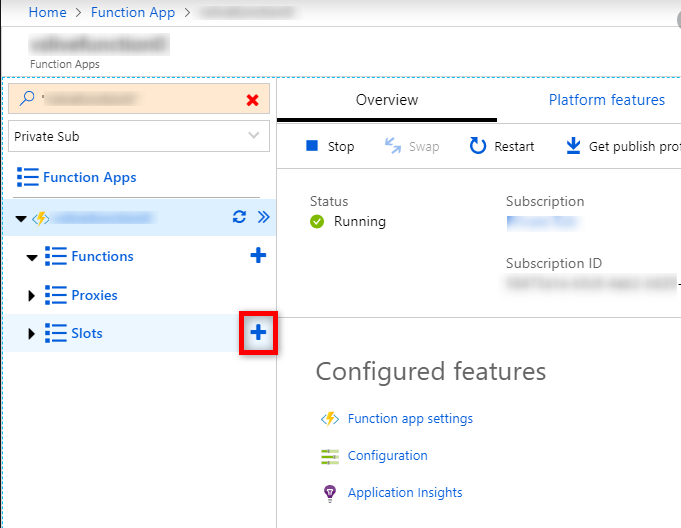Clear the search box with red X
Viewport: 681px width, 528px height.
(x=252, y=100)
